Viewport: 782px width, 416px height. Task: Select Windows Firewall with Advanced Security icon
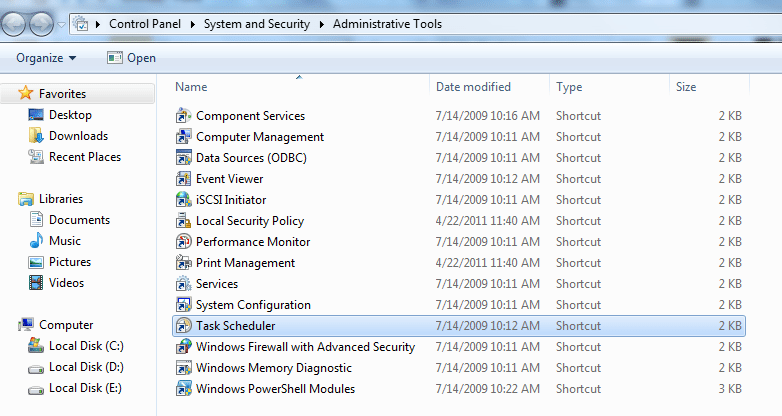pyautogui.click(x=184, y=347)
